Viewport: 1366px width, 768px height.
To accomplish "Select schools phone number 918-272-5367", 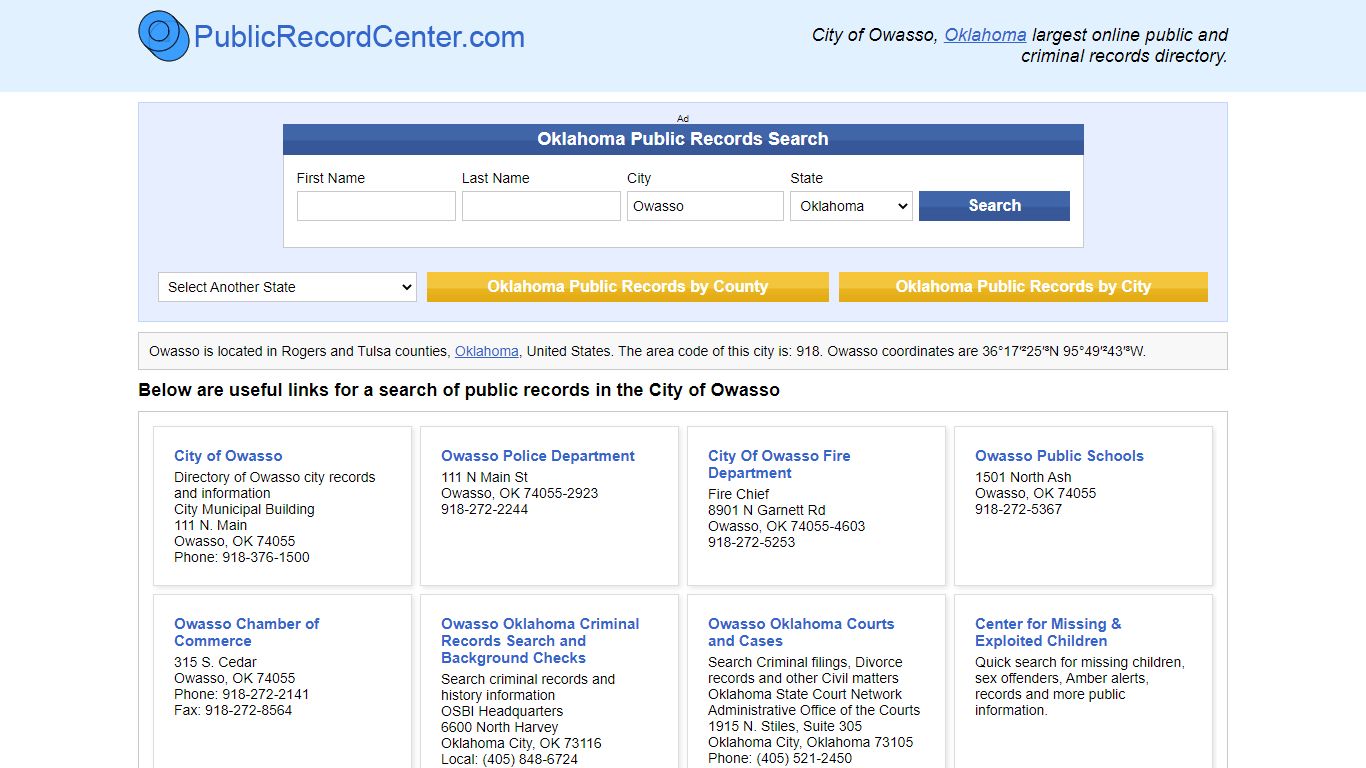I will point(1019,509).
